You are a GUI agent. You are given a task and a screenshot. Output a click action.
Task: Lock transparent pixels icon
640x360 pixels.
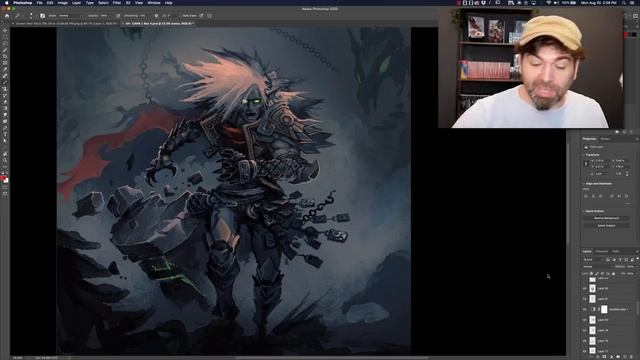click(x=591, y=273)
